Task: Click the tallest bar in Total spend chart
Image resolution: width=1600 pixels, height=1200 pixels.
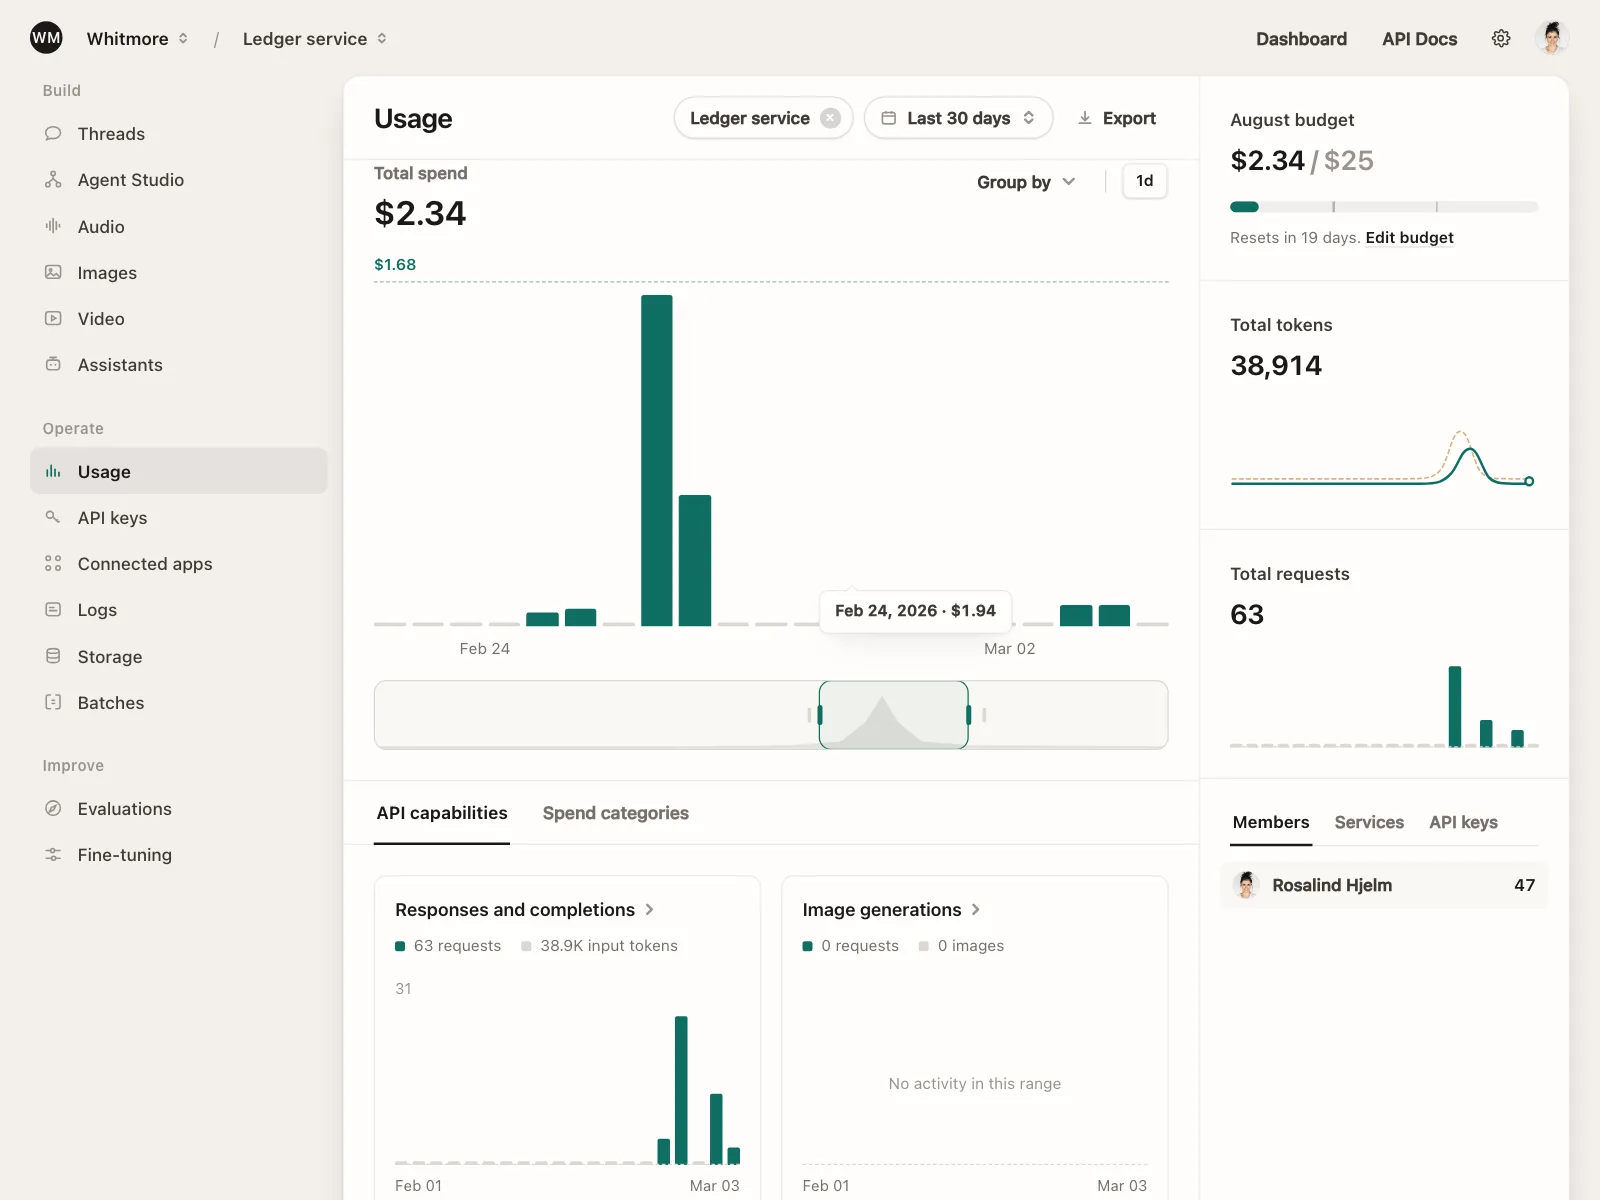Action: (x=657, y=461)
